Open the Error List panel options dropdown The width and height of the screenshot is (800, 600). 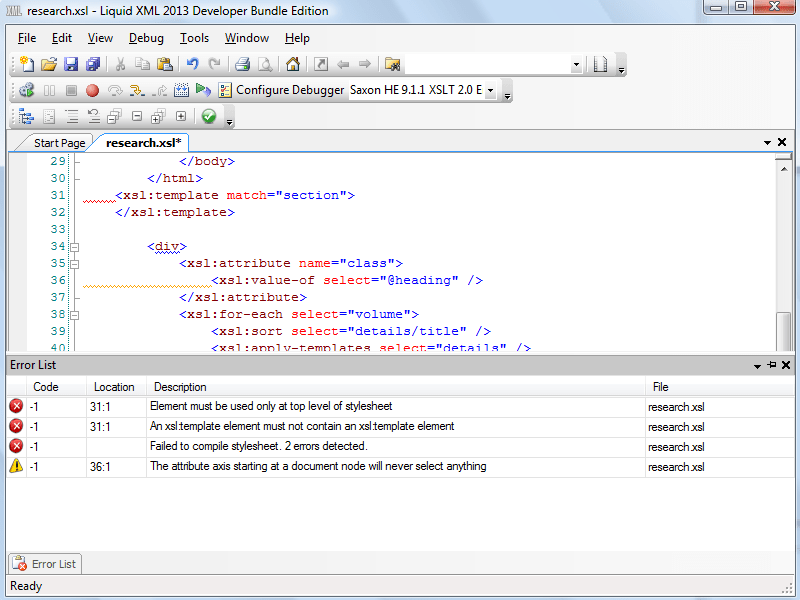click(x=757, y=366)
